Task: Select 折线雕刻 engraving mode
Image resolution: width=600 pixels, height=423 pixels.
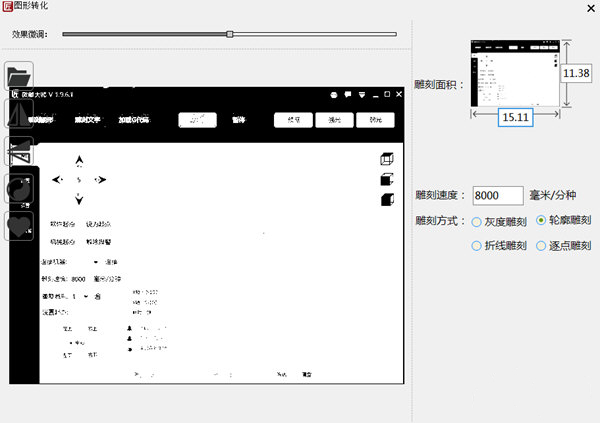Action: pos(477,245)
